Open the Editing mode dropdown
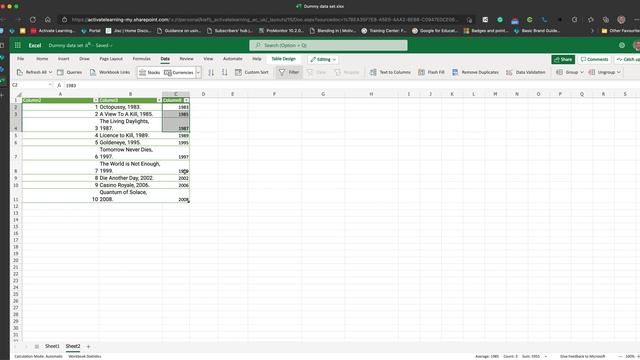Screen dimensions: 640x360 click(323, 60)
